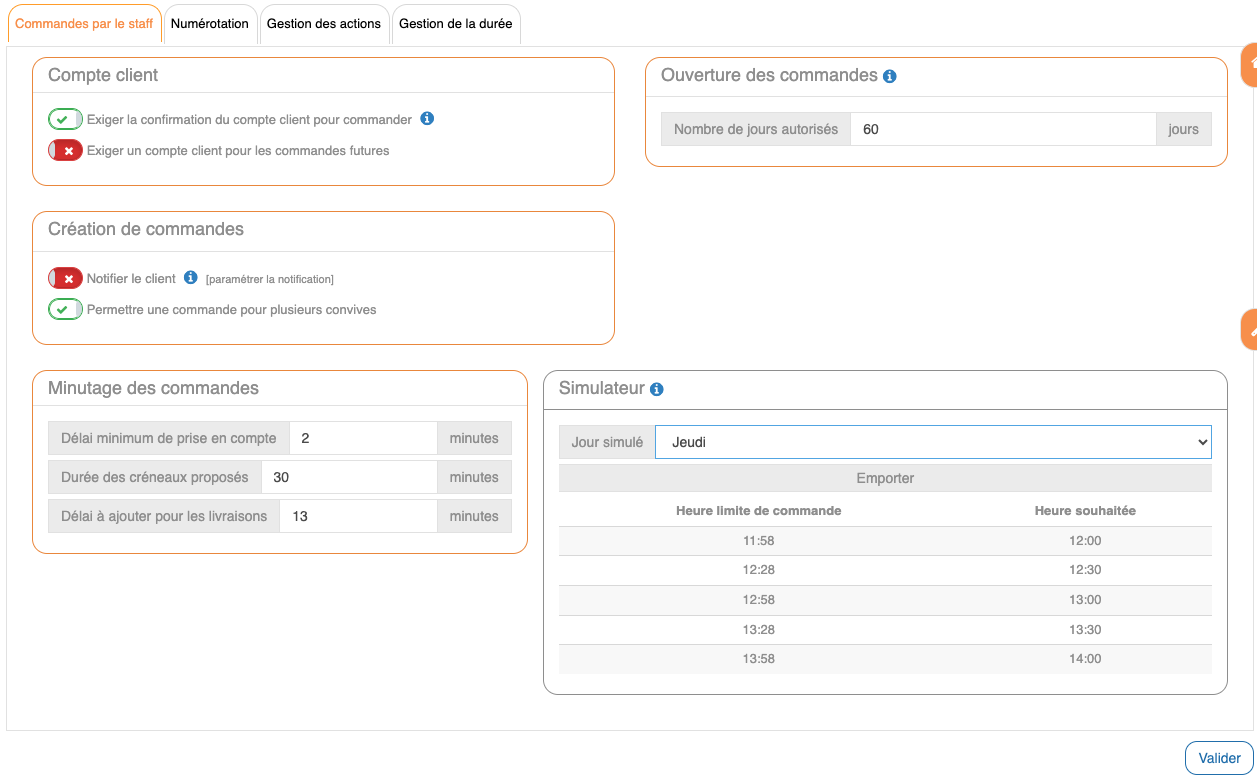Enable Exiger un compte client pour commandes futures
Screen dimensions: 1257x781
tap(65, 151)
